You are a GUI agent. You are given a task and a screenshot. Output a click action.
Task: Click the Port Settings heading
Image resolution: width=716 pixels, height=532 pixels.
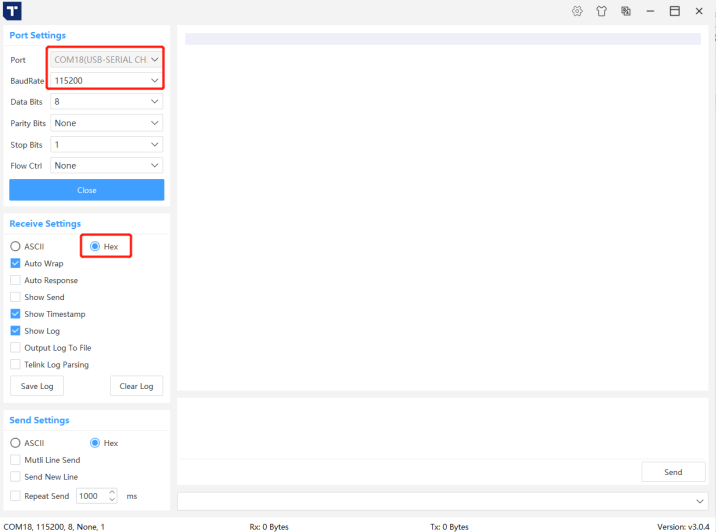pos(37,35)
